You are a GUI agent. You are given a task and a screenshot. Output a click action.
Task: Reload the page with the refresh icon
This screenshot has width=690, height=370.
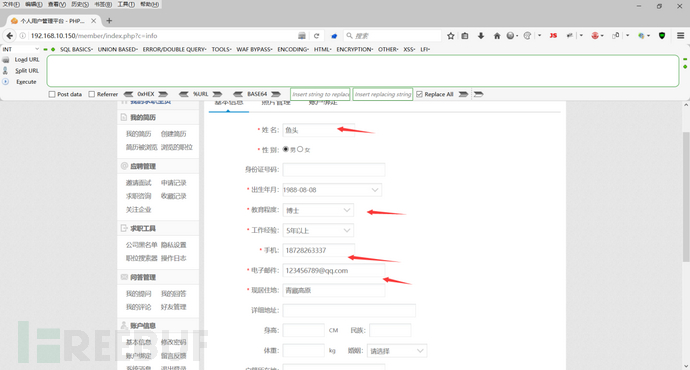[316, 36]
